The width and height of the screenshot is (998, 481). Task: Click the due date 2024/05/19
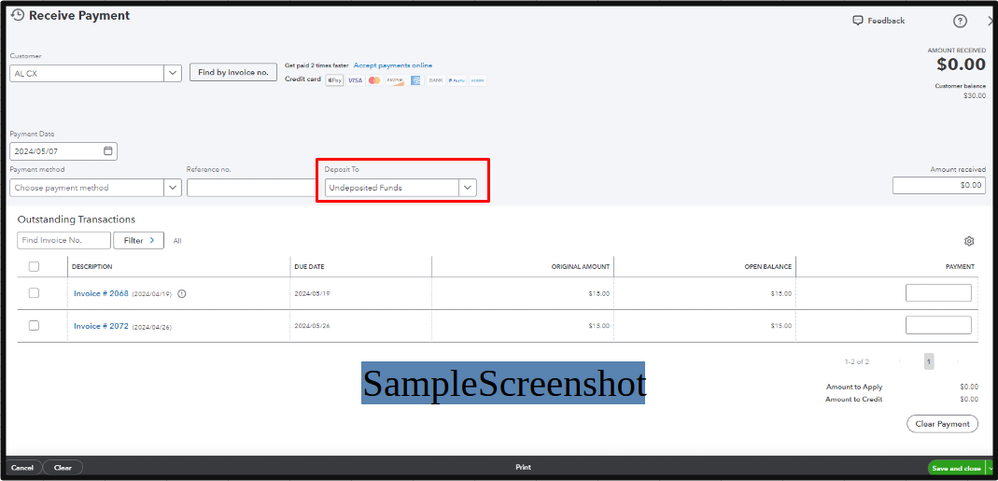[x=313, y=294]
